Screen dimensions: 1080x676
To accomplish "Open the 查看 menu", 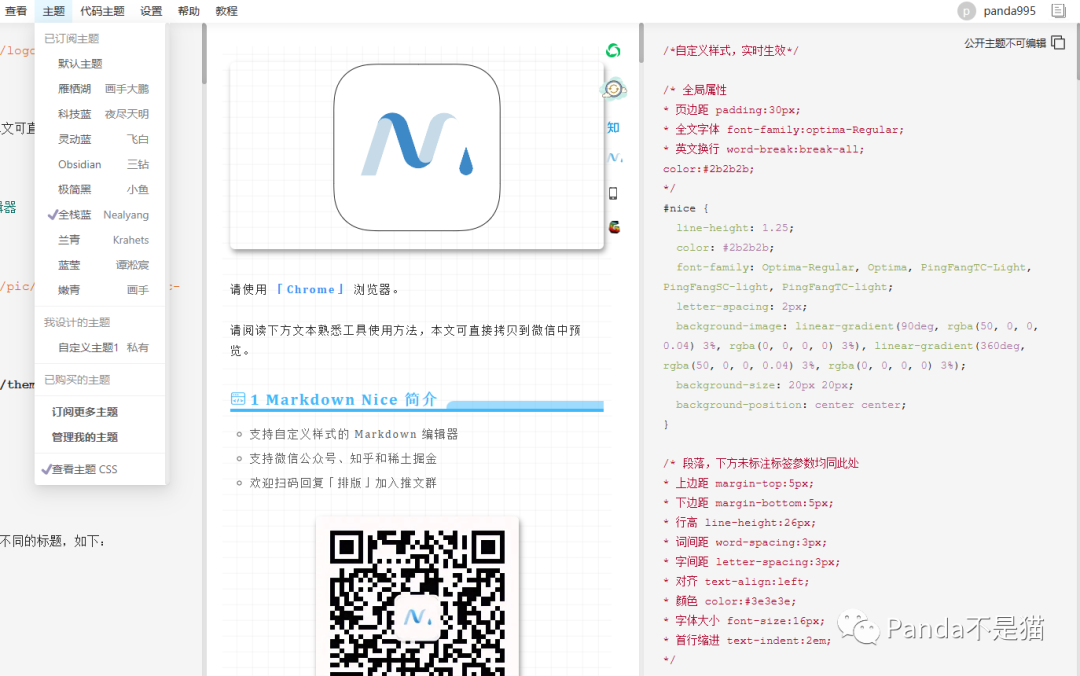I will [x=16, y=11].
